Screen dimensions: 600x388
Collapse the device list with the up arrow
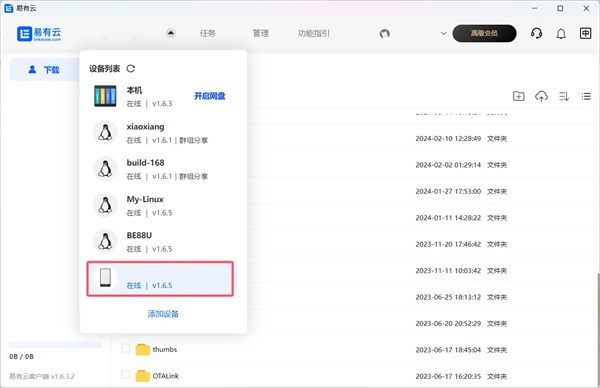(171, 33)
